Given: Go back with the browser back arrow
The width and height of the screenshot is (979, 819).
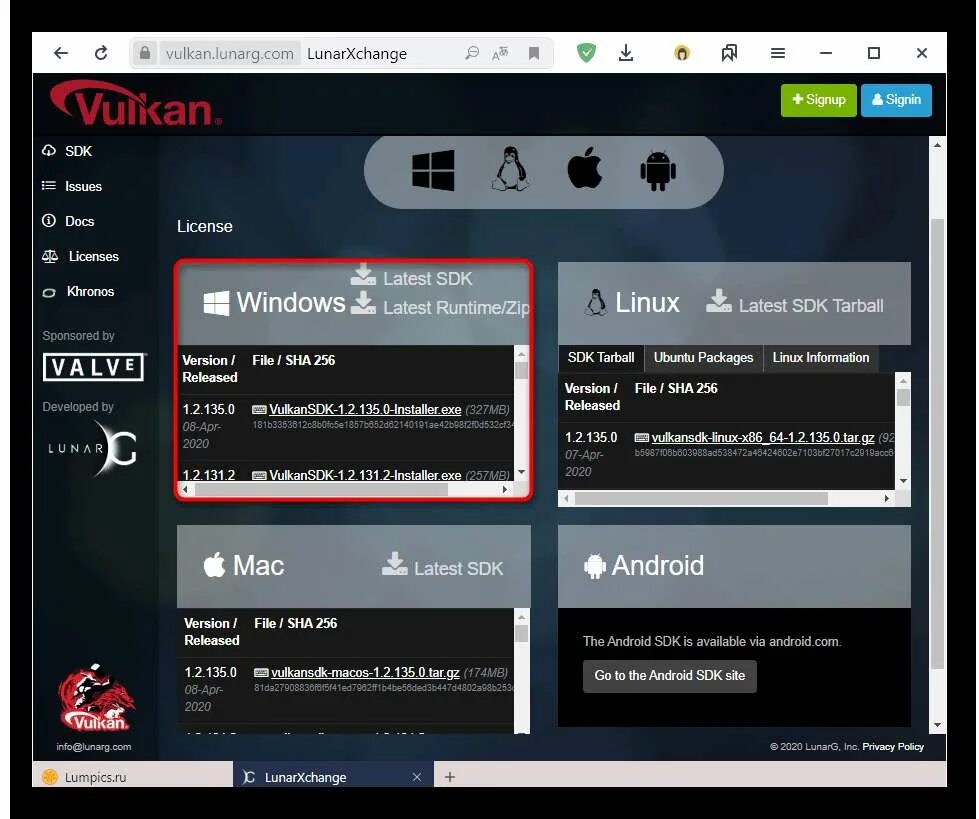Looking at the screenshot, I should (61, 53).
